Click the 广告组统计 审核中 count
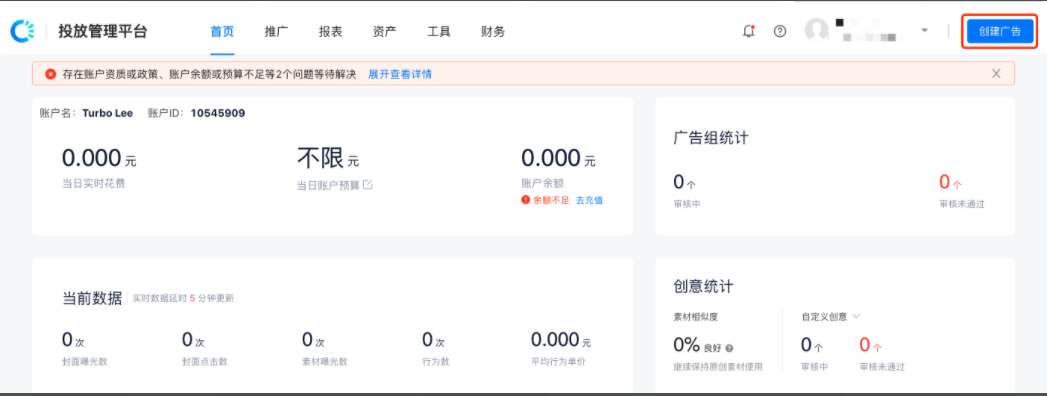The image size is (1047, 396). tap(684, 182)
